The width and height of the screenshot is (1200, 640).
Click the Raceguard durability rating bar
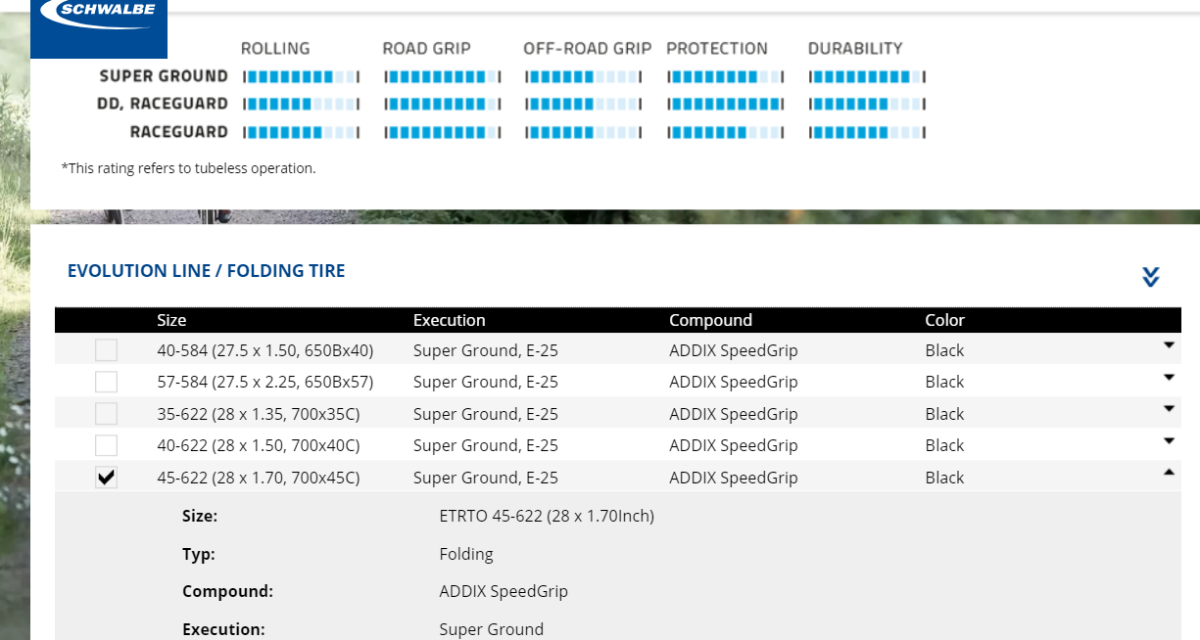coord(866,132)
